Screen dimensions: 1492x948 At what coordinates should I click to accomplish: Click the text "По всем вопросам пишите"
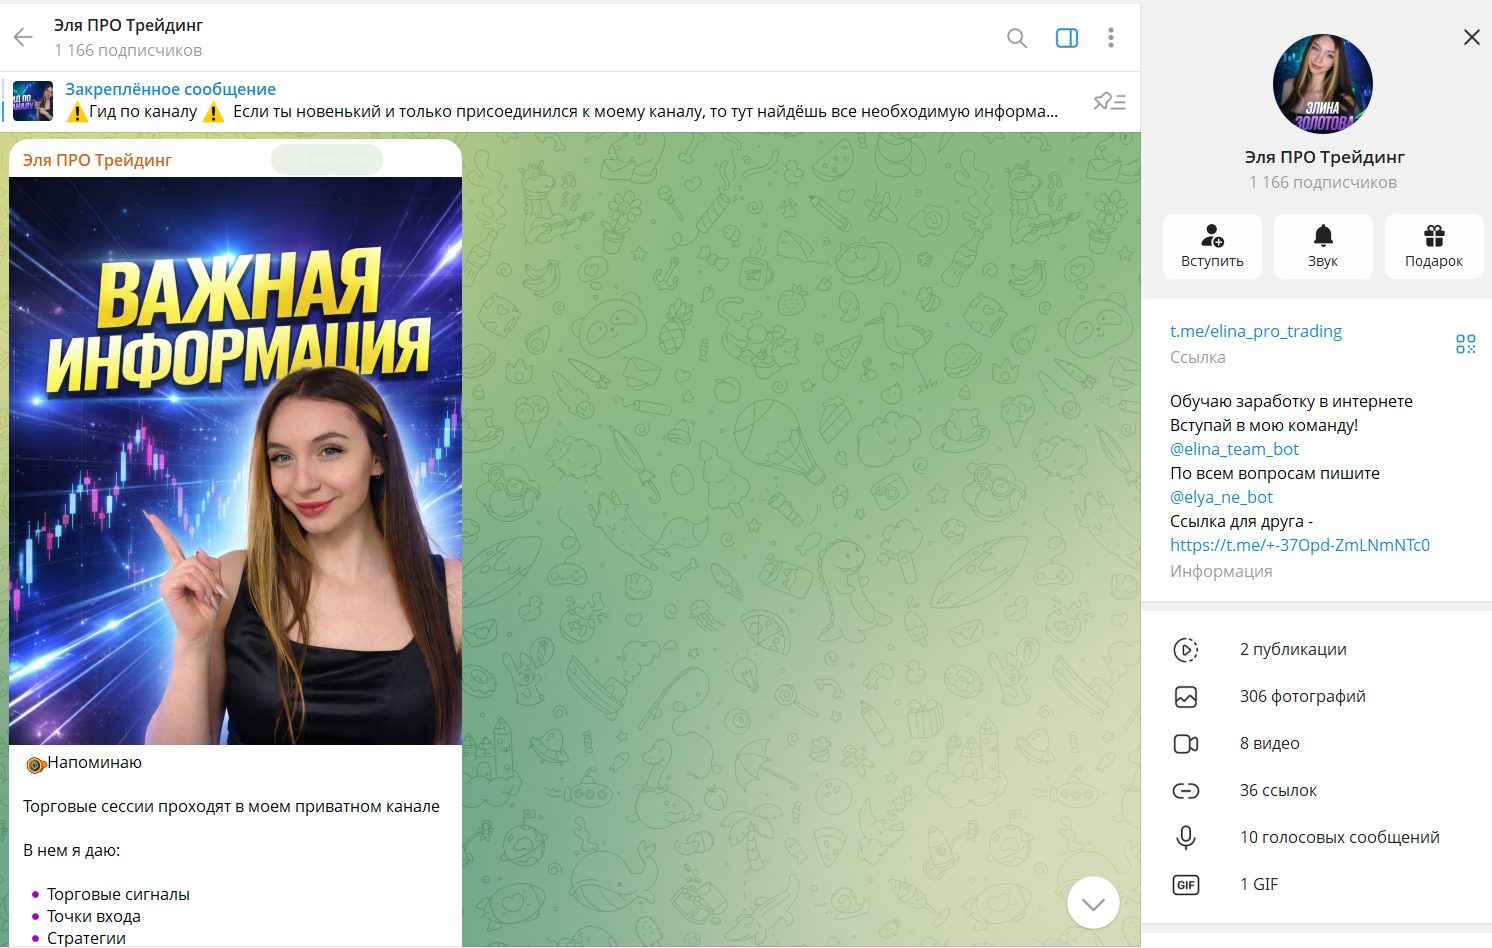1275,473
